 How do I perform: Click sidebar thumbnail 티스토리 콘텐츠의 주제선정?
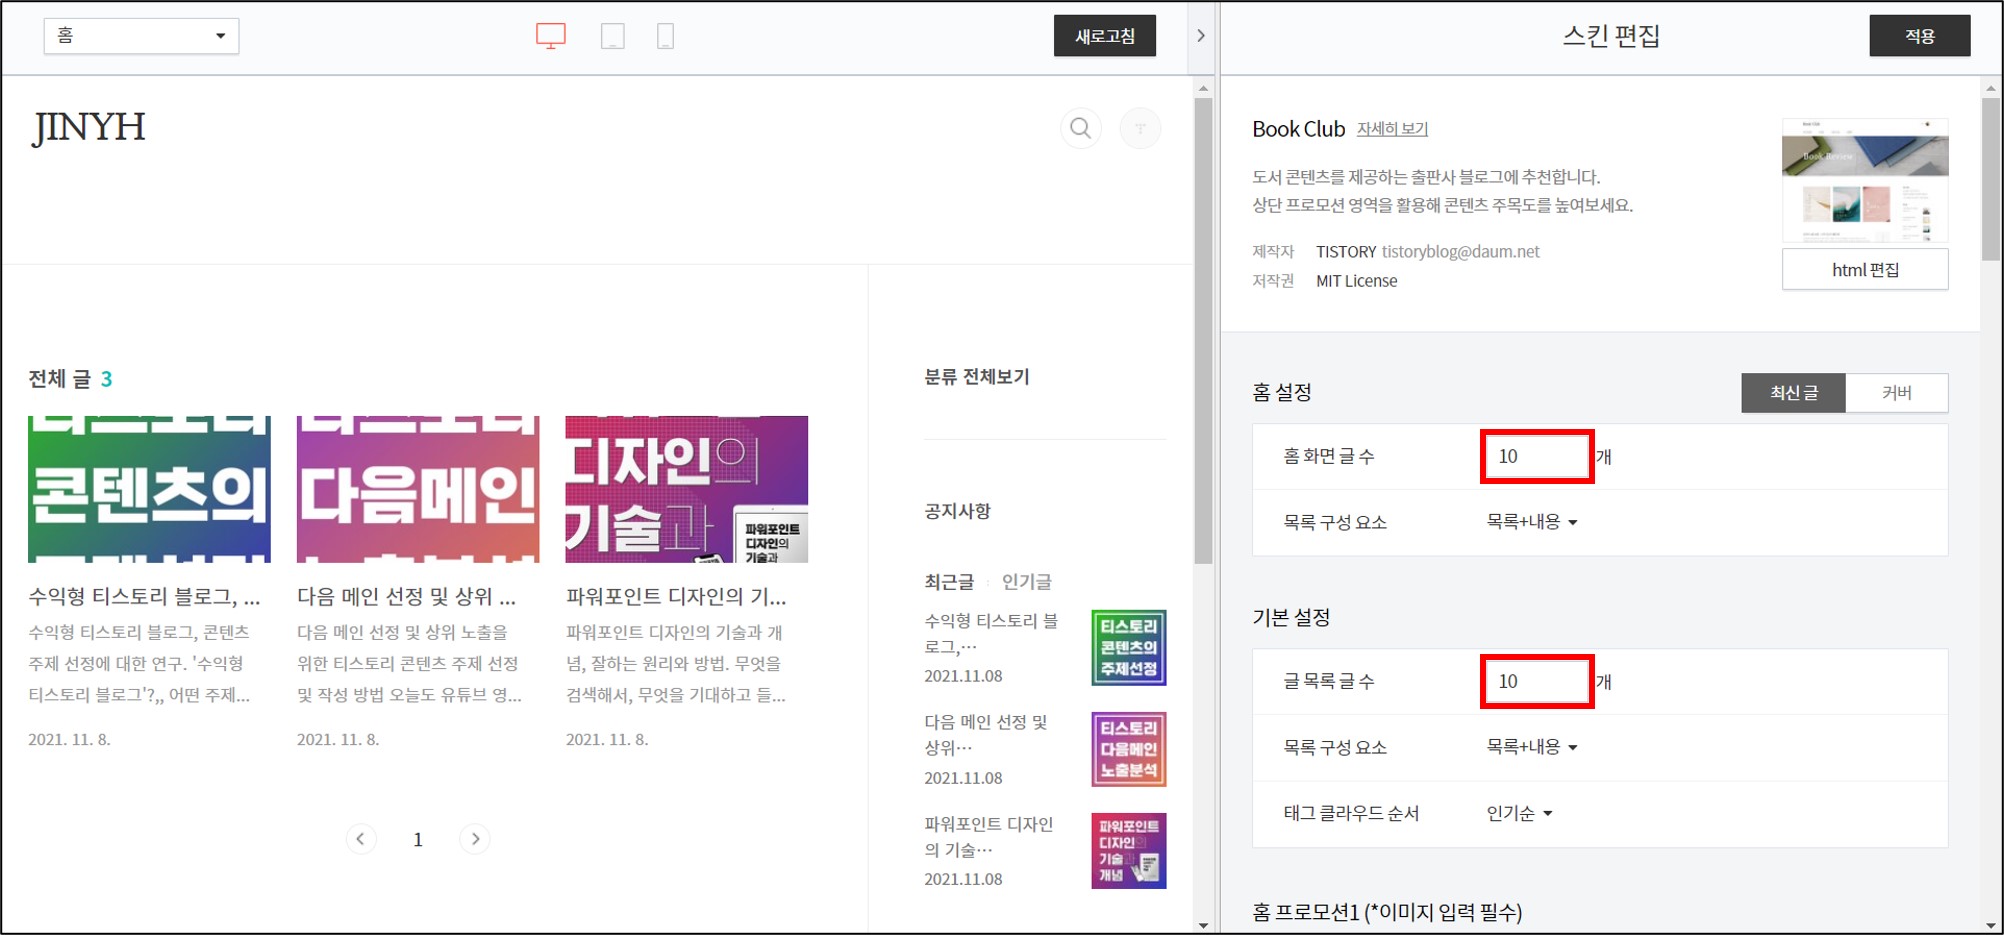(x=1129, y=648)
